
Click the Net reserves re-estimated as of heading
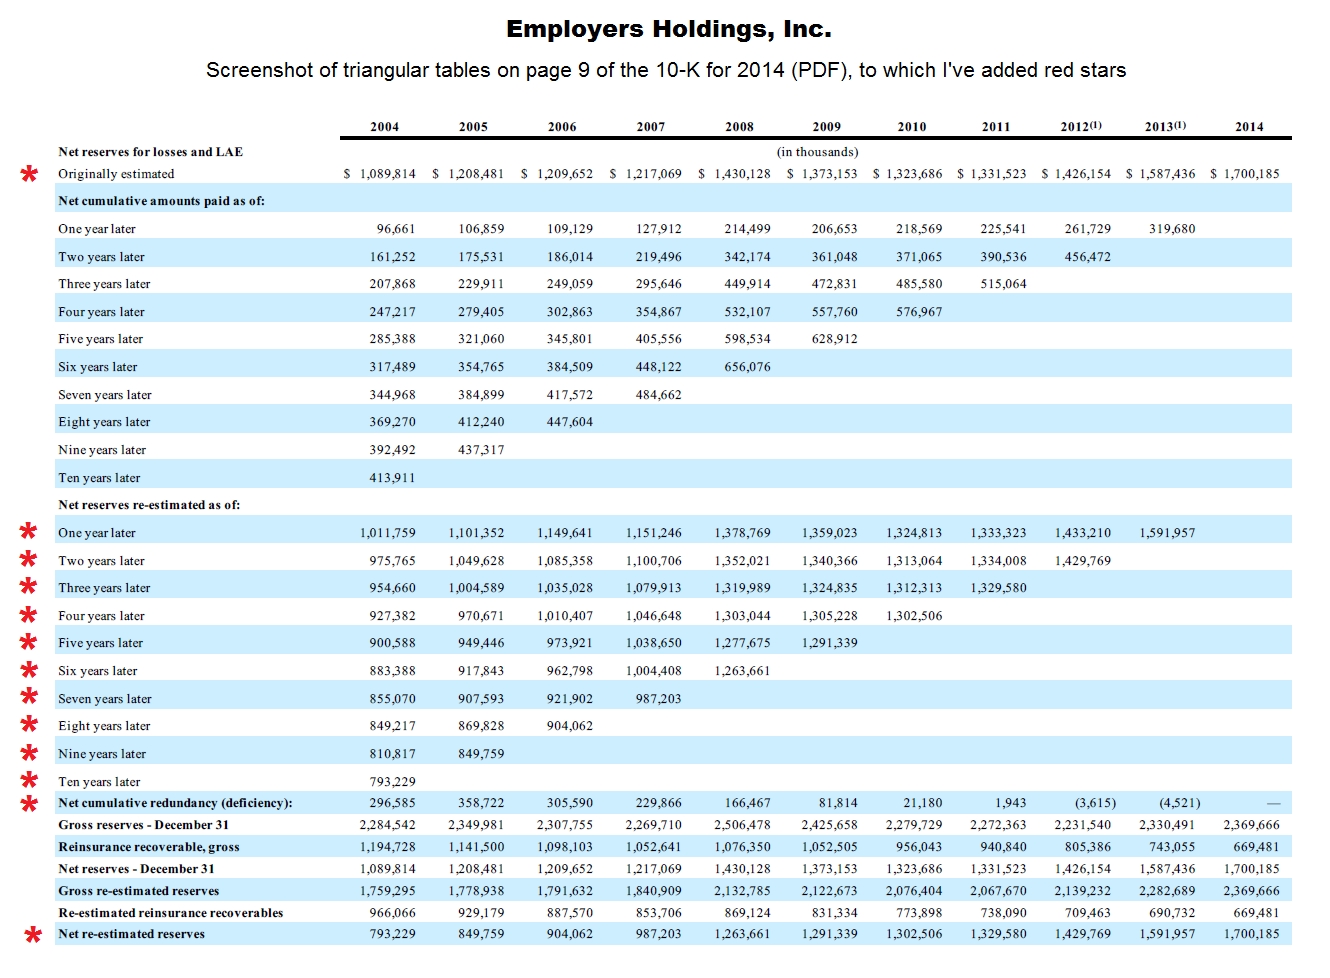(x=149, y=505)
